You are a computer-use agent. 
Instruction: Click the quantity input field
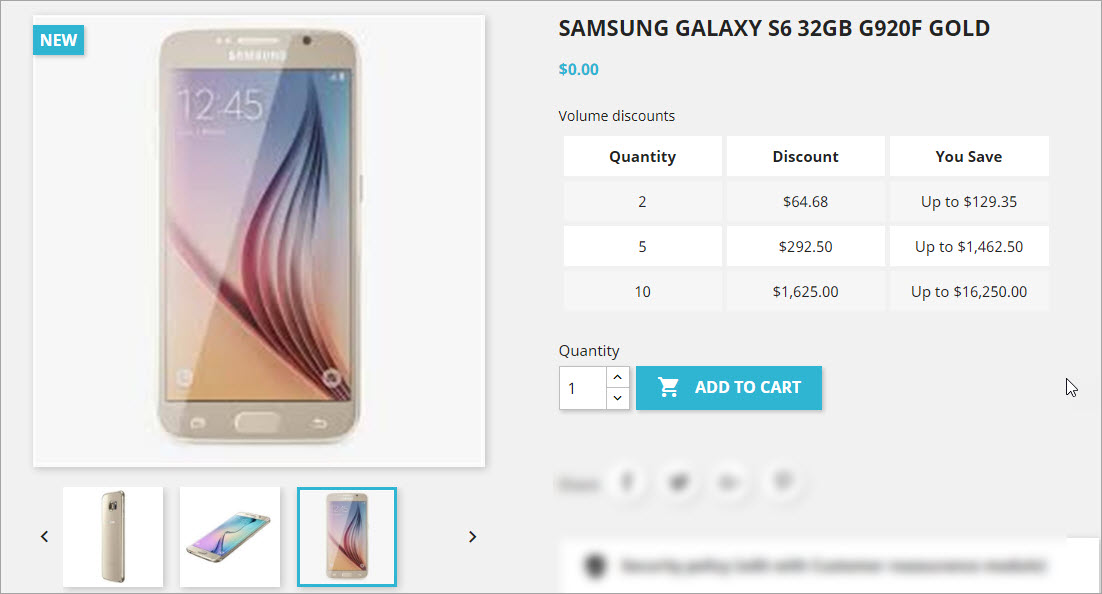point(582,388)
